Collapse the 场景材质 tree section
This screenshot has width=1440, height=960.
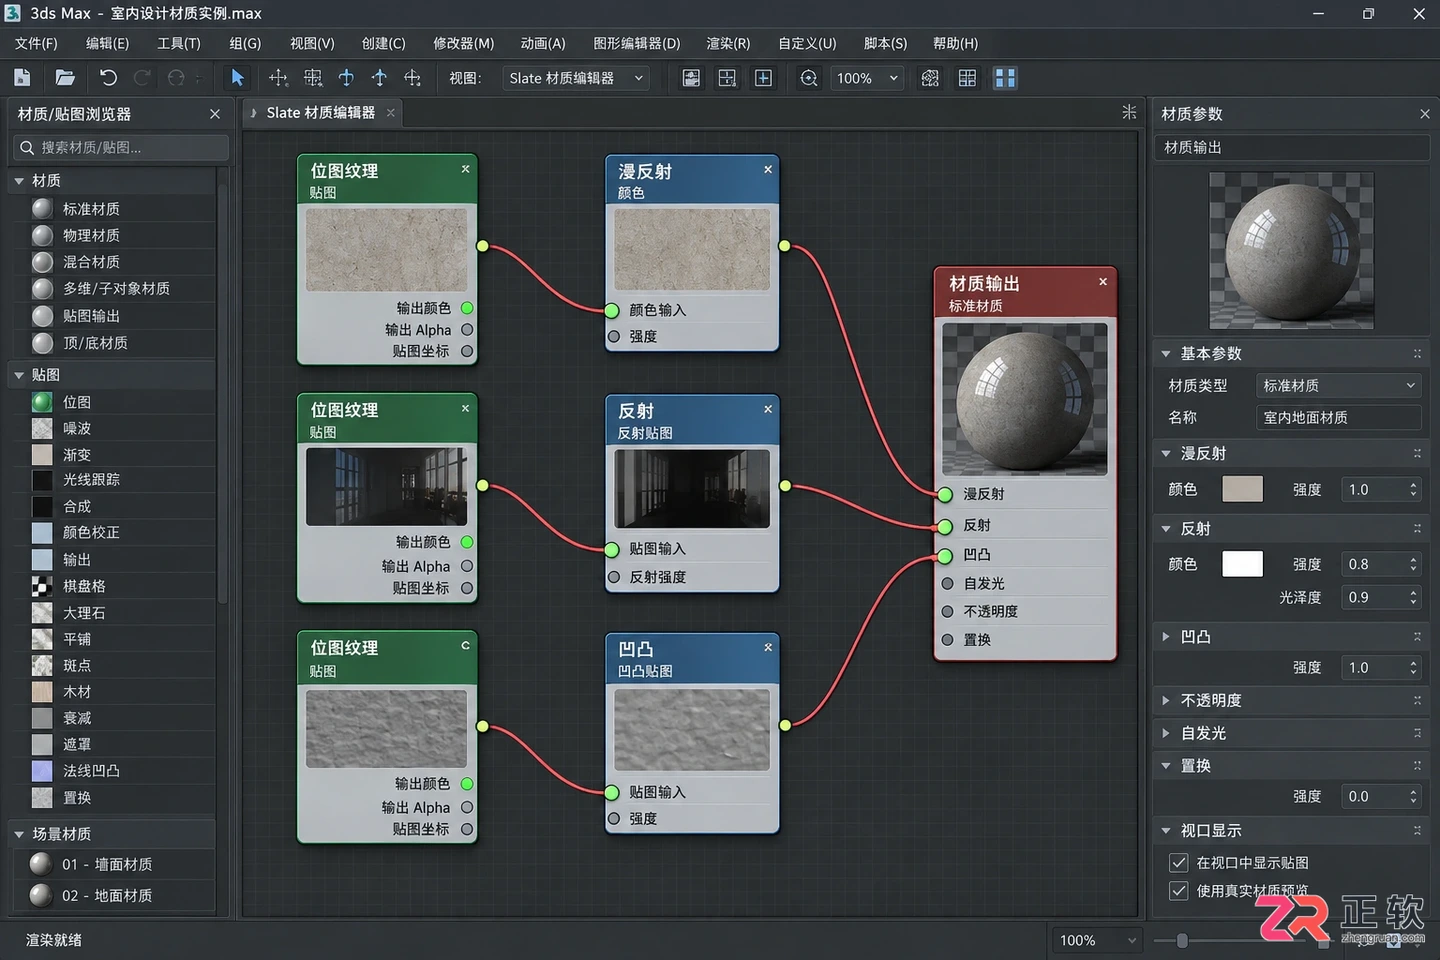(19, 834)
